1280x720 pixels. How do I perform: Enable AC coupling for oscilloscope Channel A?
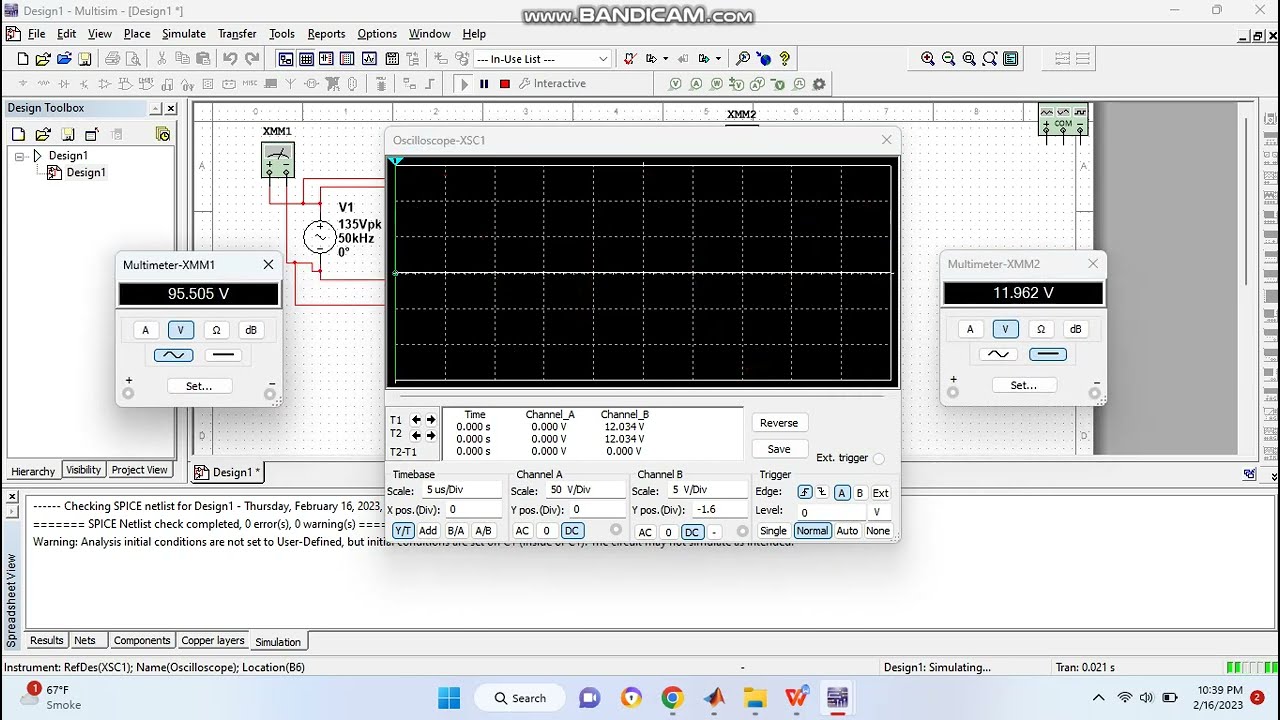coord(522,531)
